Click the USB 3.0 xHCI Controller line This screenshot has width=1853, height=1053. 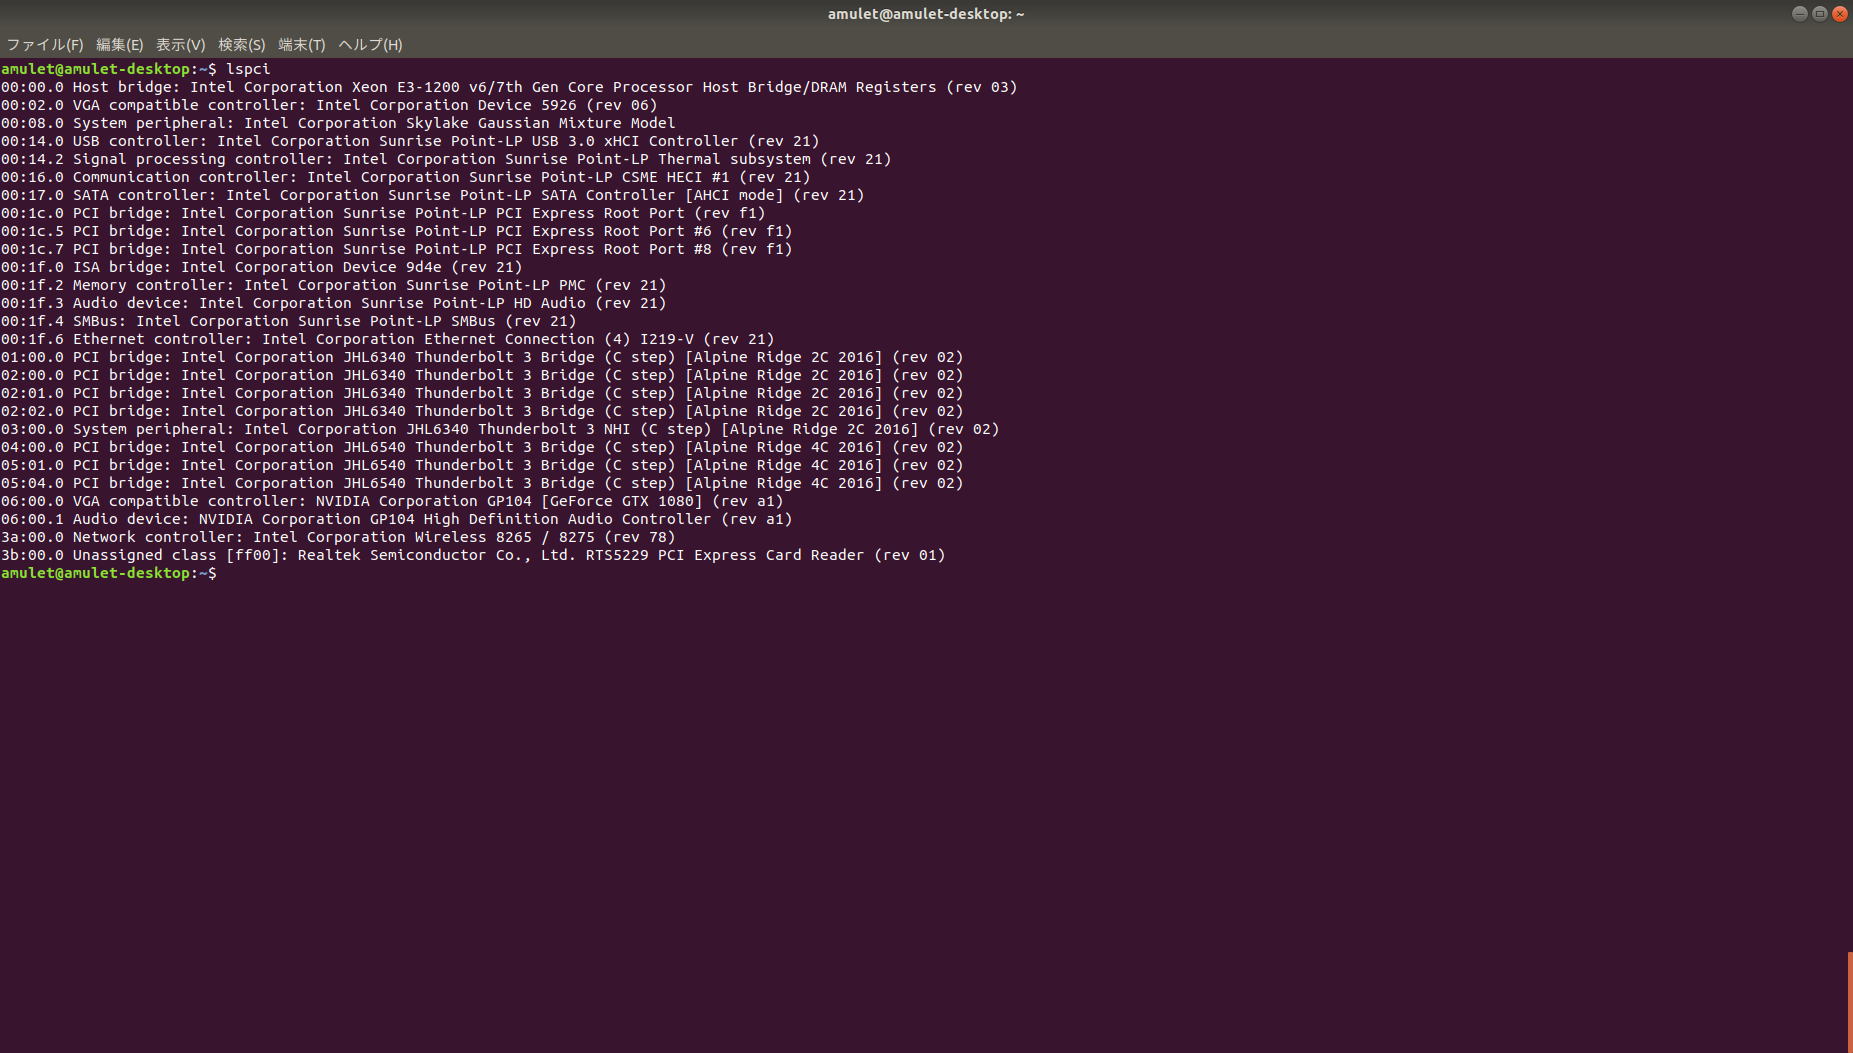[410, 141]
